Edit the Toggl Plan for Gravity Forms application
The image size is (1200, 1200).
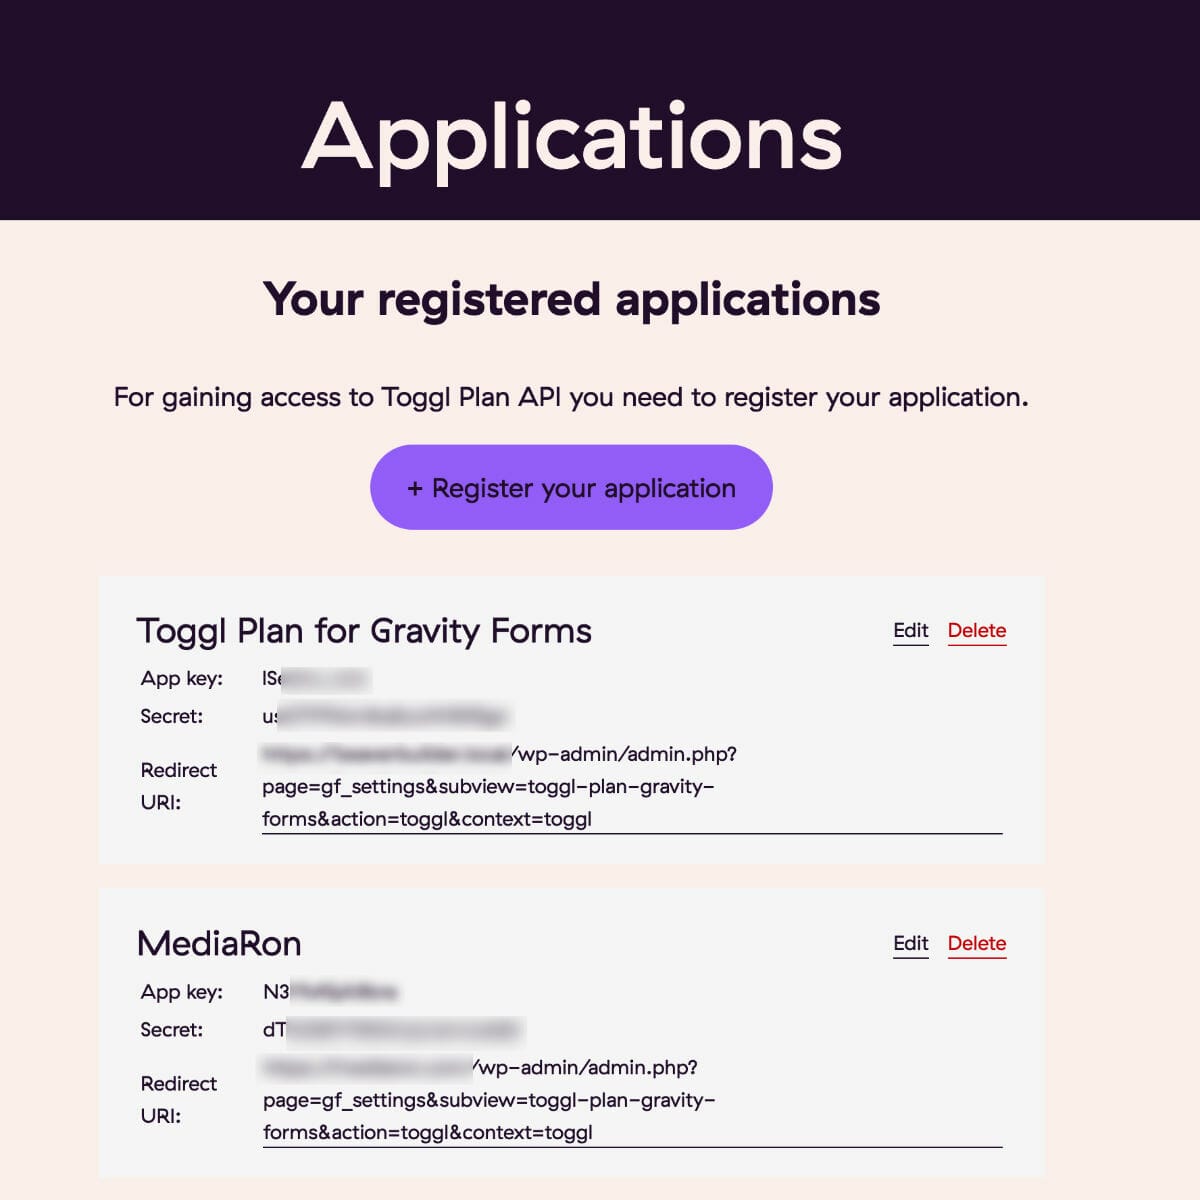(x=910, y=630)
